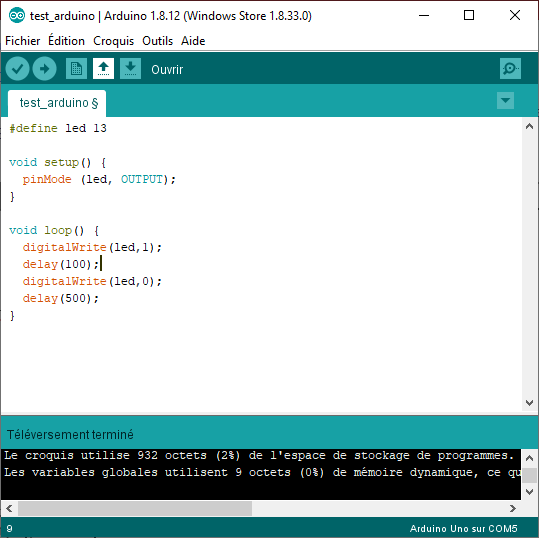Place cursor at end of delay(500); line
539x538 pixels.
99,298
